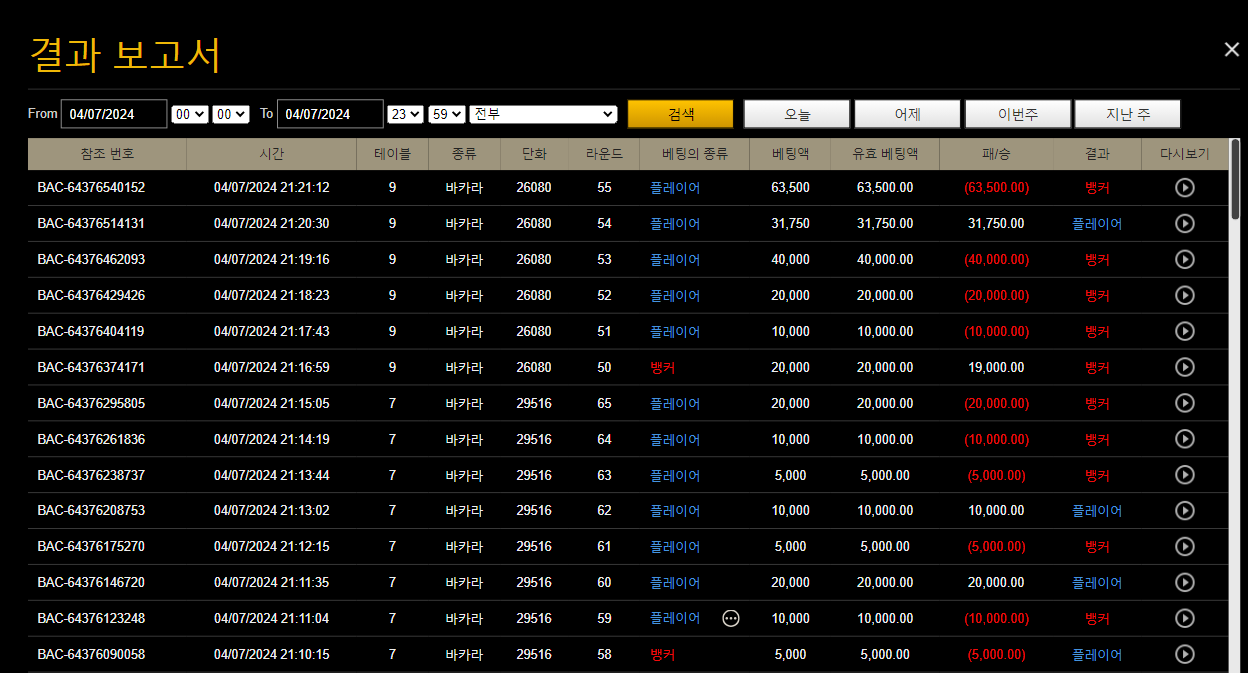Image resolution: width=1248 pixels, height=673 pixels.
Task: Replay round BAC-64376462093
Action: click(x=1185, y=260)
